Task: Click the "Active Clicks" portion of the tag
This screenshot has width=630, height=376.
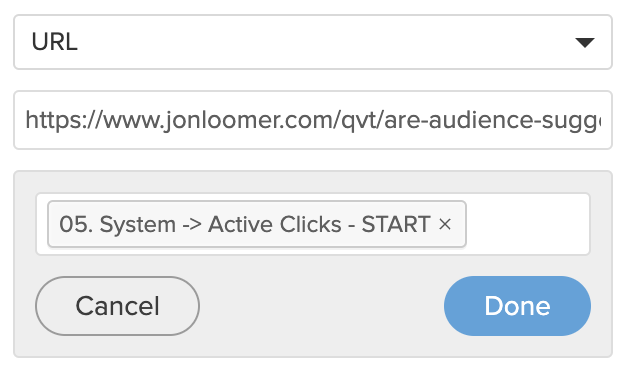Action: 274,224
